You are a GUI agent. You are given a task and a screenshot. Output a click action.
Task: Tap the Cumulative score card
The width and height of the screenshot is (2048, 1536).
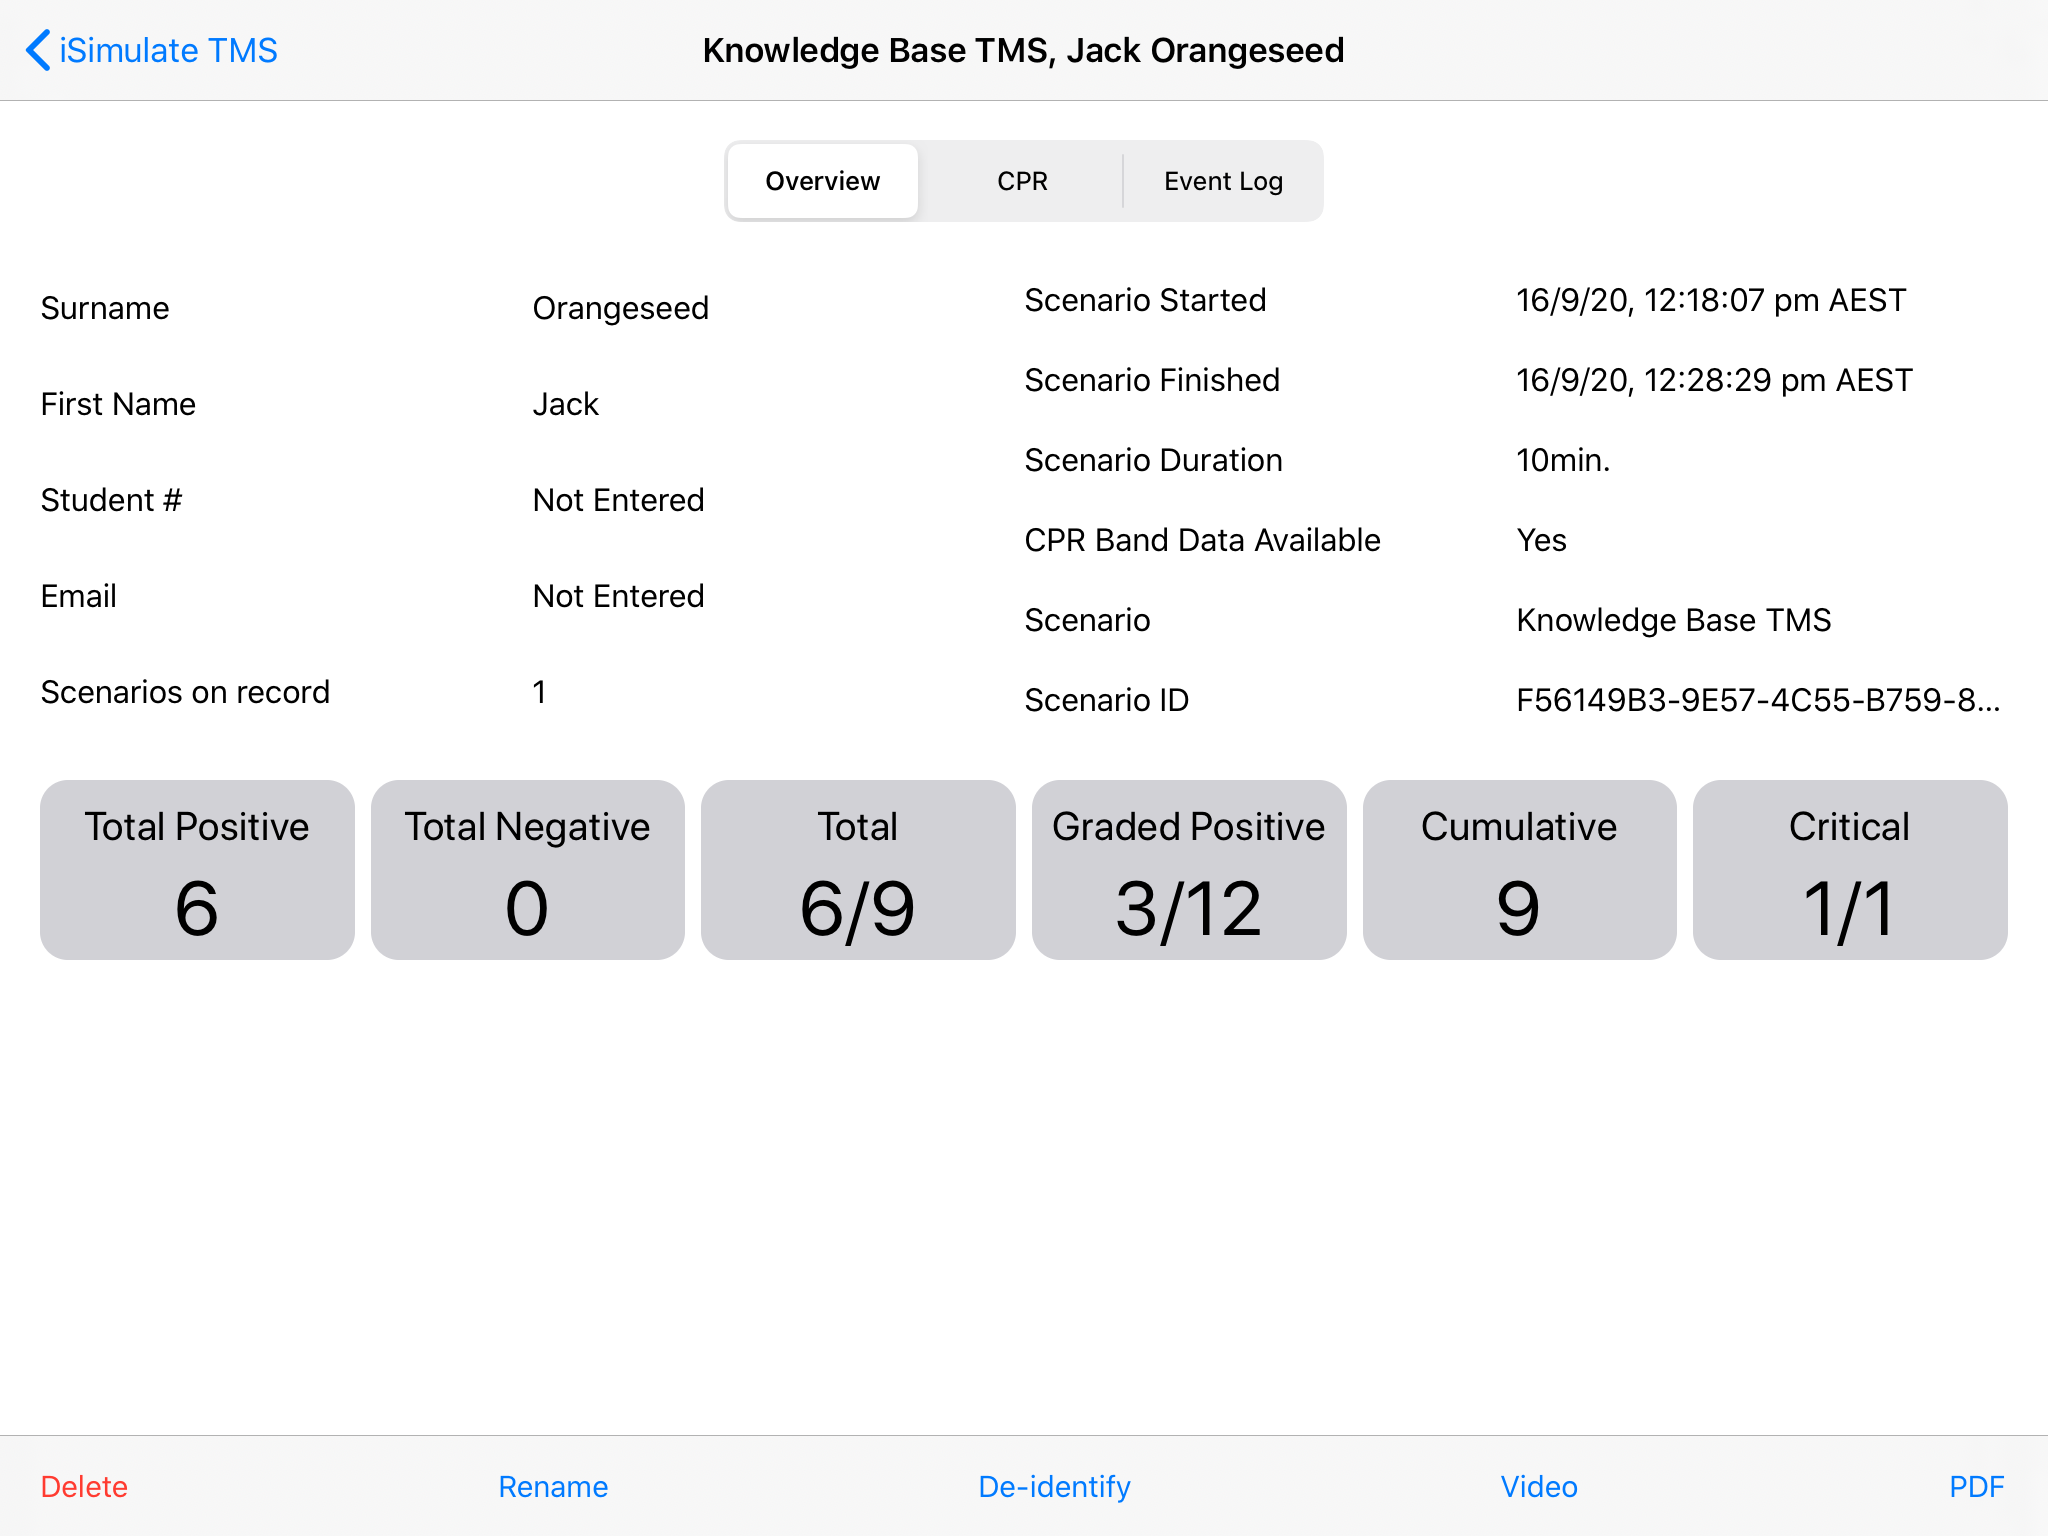[x=1519, y=869]
